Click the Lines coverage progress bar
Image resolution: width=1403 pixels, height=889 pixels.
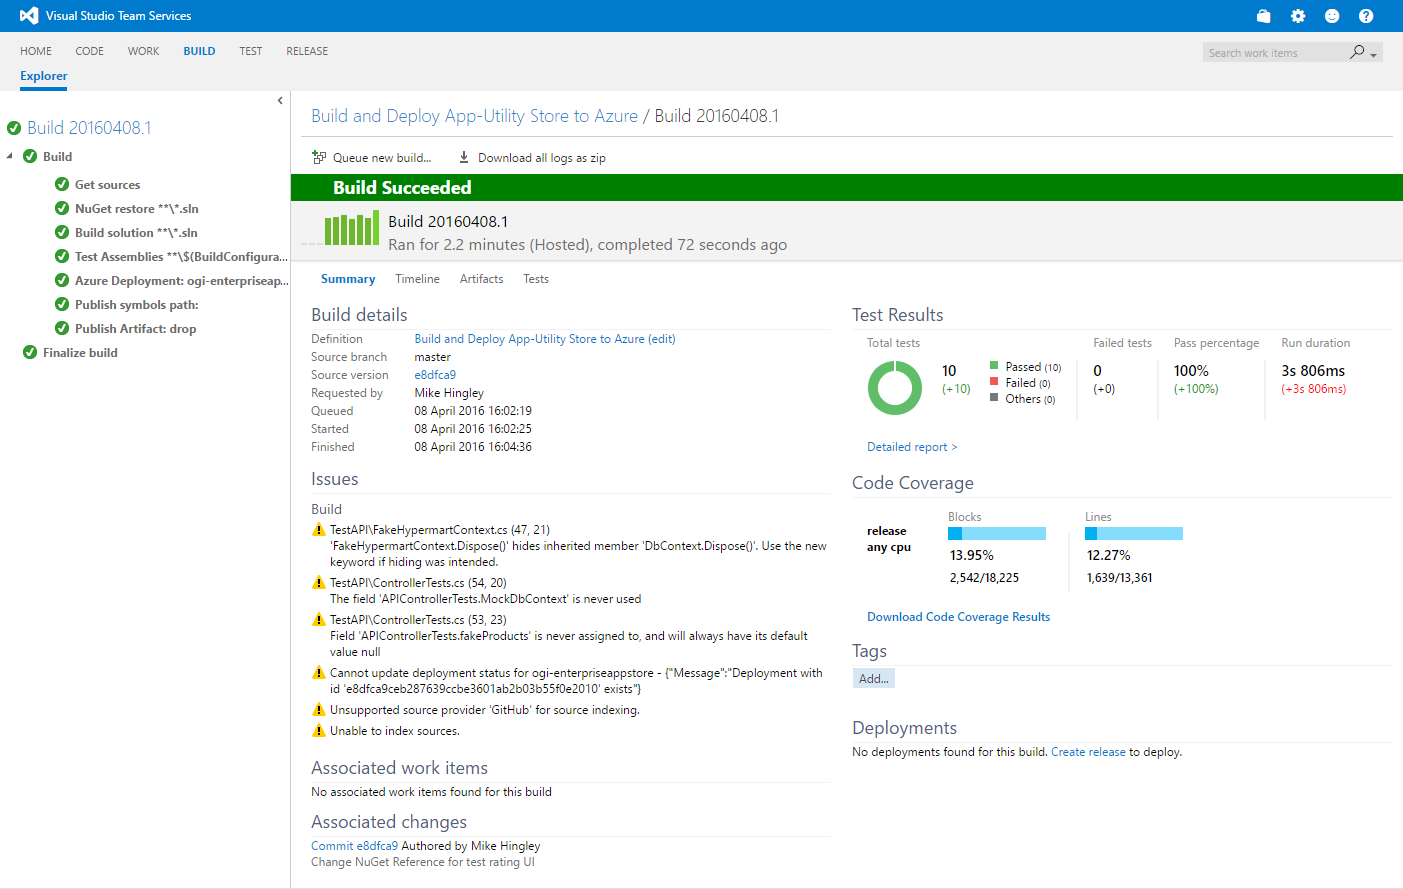click(1134, 534)
